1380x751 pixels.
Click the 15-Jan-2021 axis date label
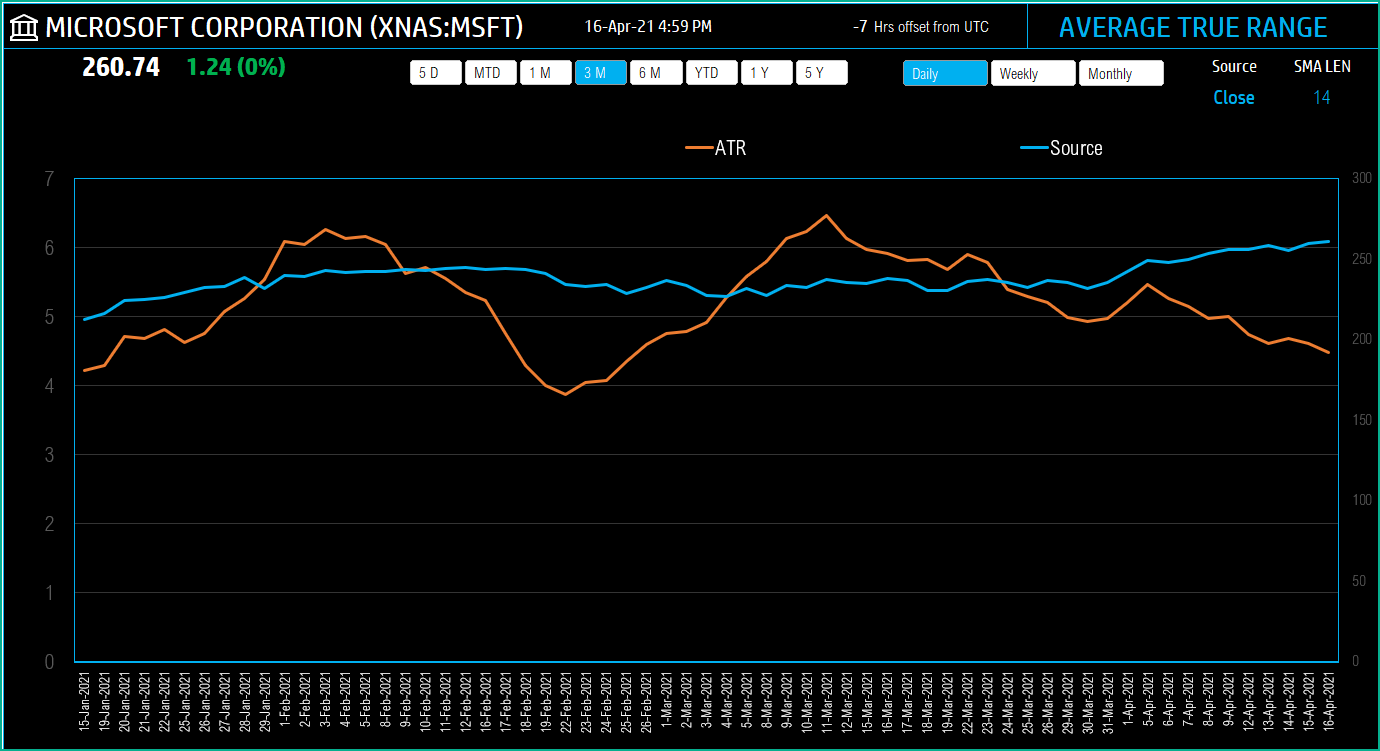pyautogui.click(x=84, y=703)
